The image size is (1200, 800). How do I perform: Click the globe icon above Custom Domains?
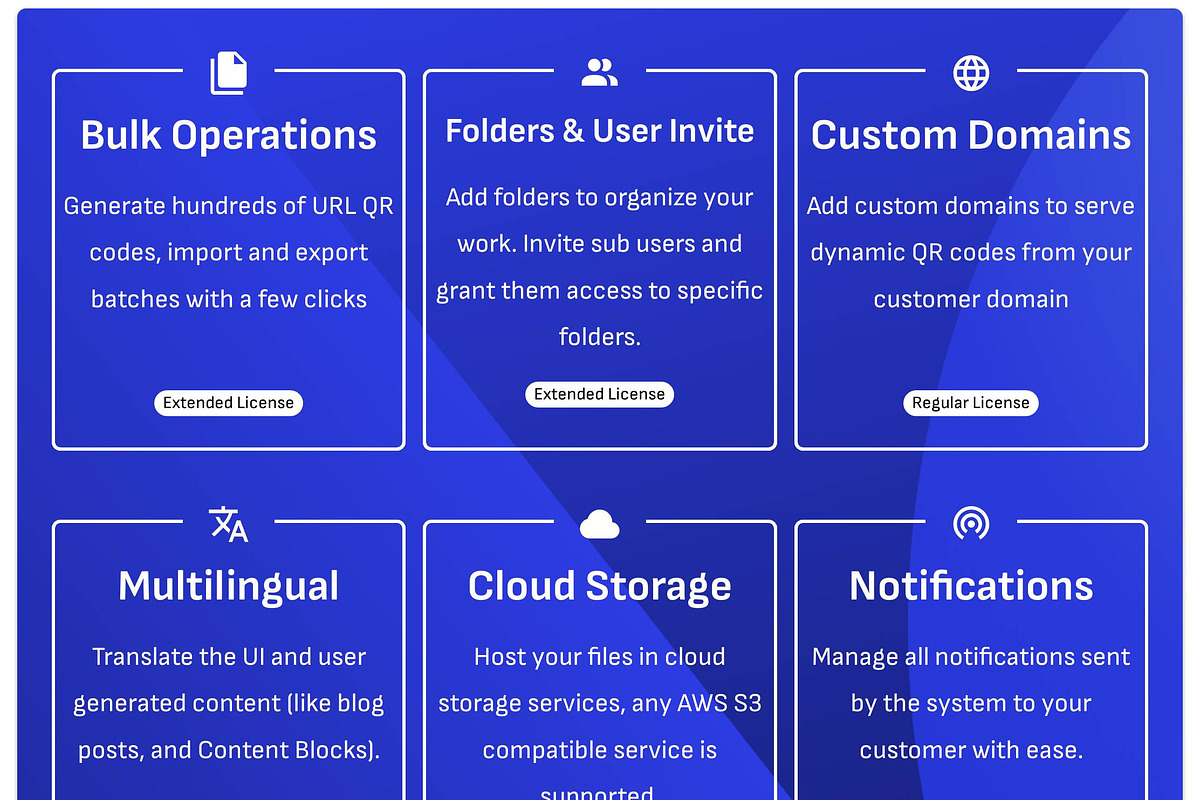(971, 72)
